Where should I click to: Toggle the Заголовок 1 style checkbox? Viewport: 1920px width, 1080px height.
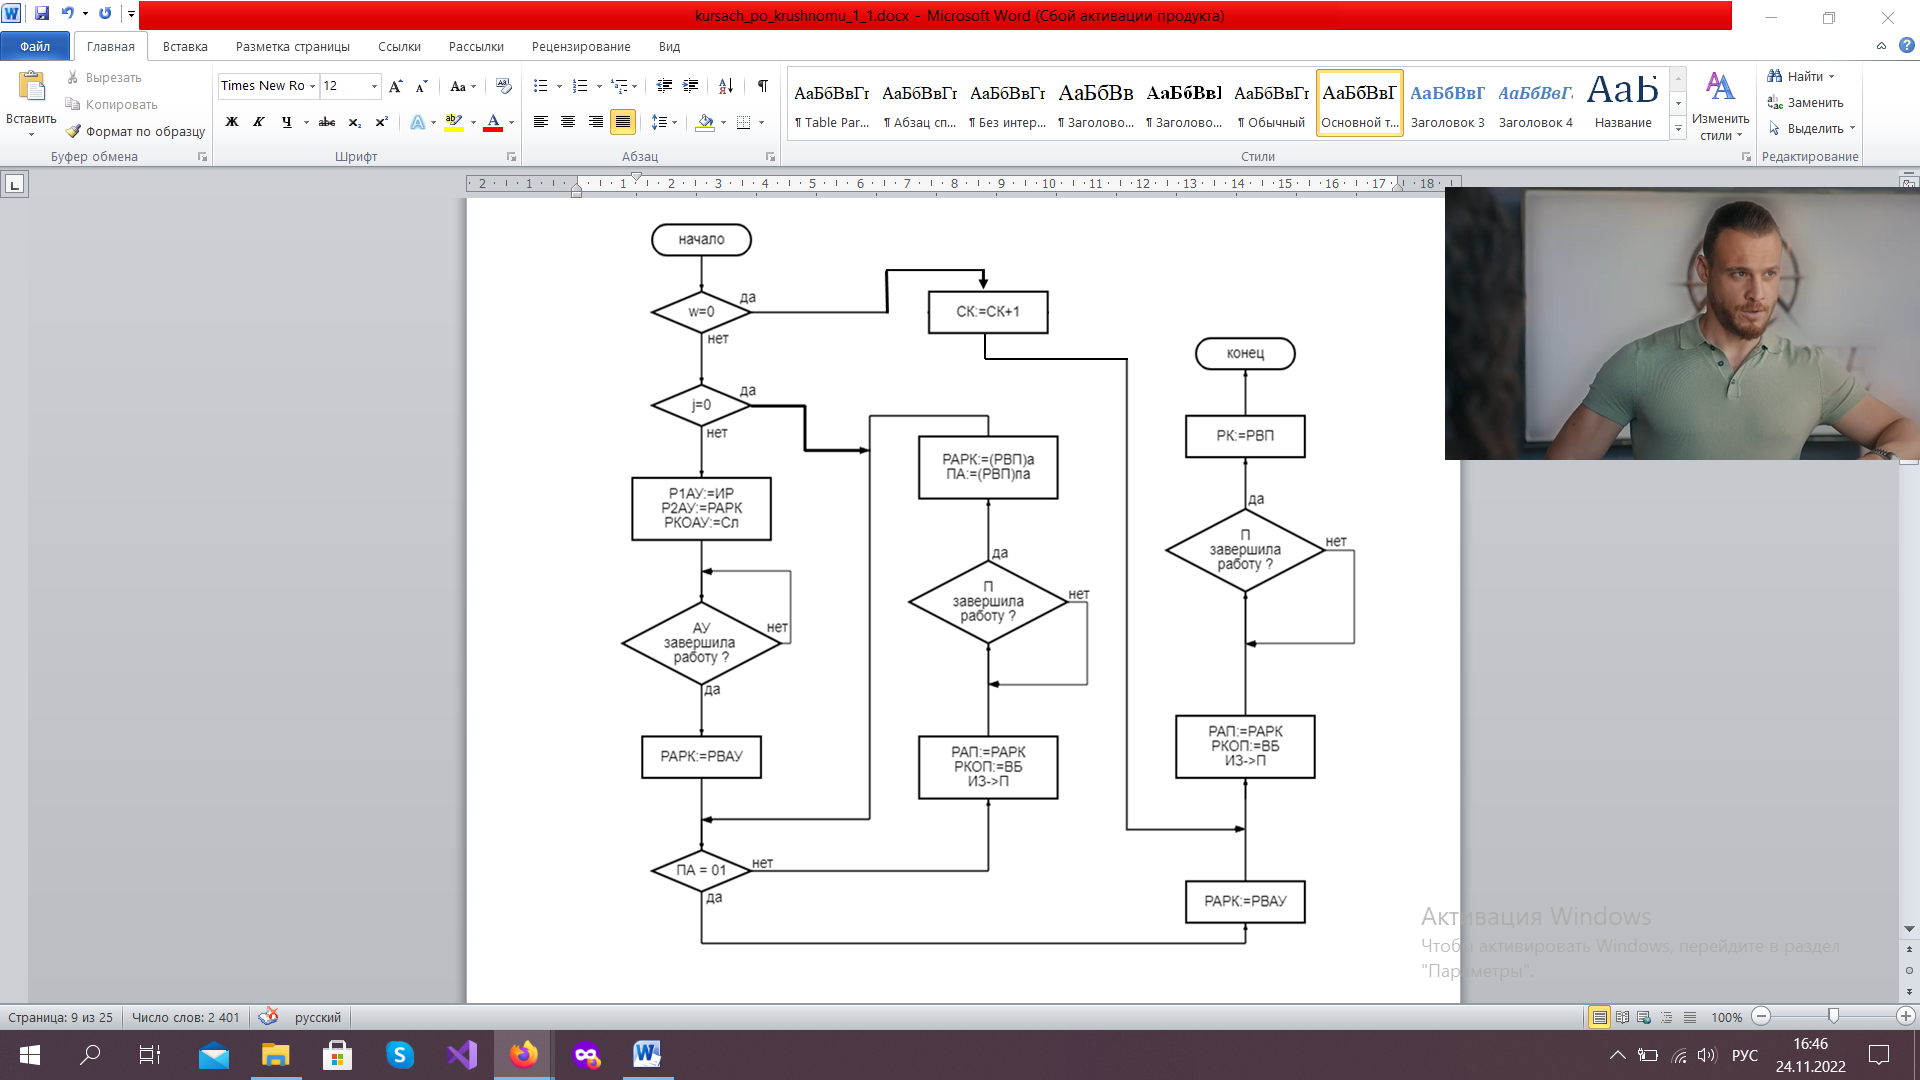coord(1096,104)
